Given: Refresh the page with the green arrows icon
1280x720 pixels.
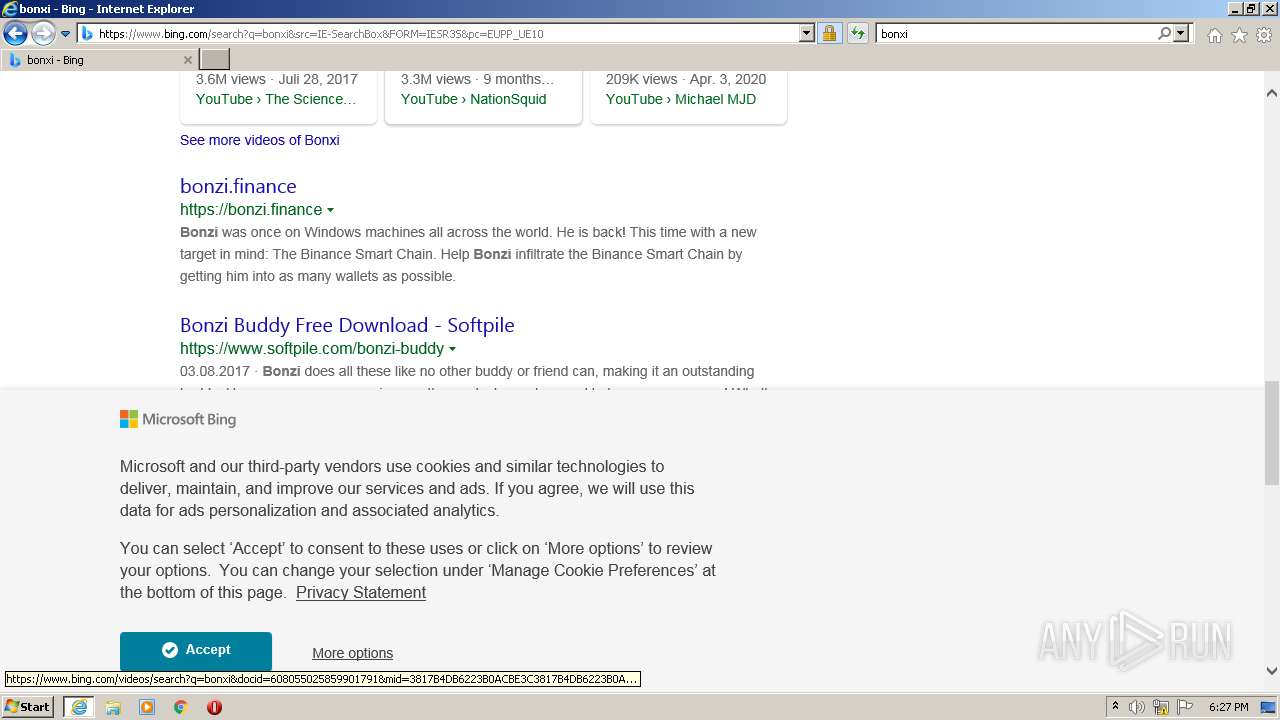Looking at the screenshot, I should coord(857,34).
